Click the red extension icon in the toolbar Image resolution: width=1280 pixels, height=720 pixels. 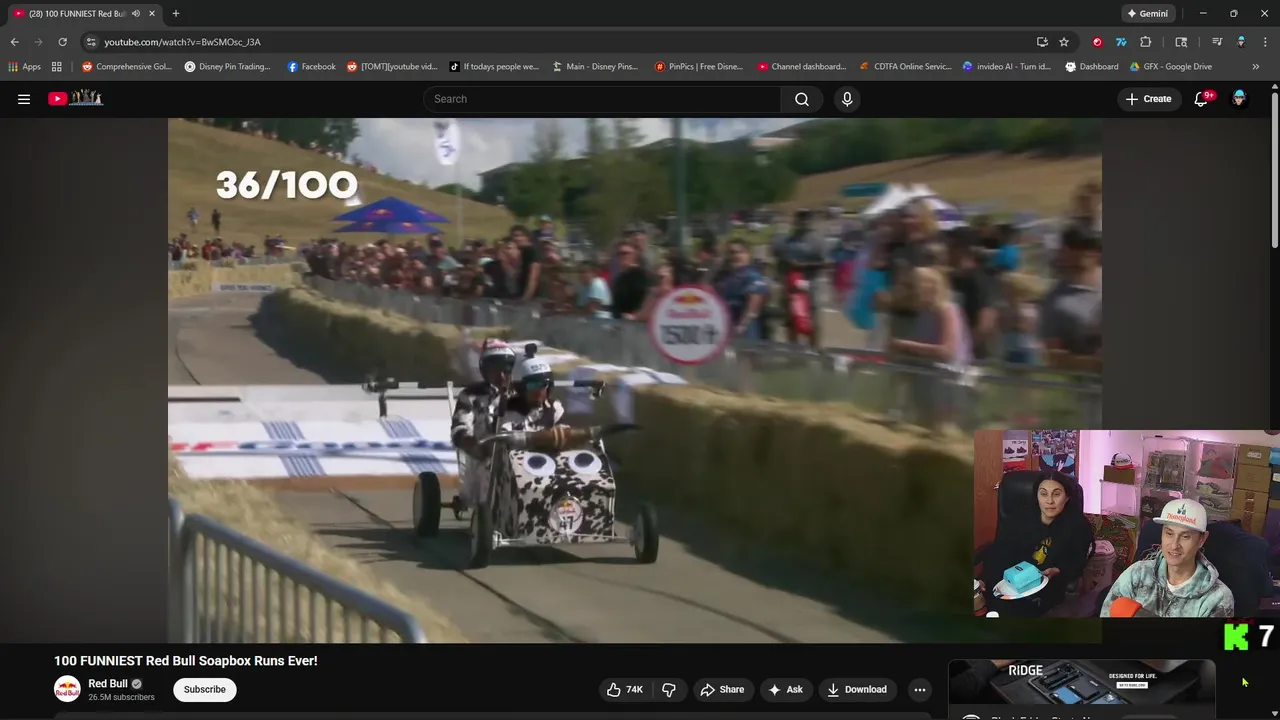tap(1097, 42)
